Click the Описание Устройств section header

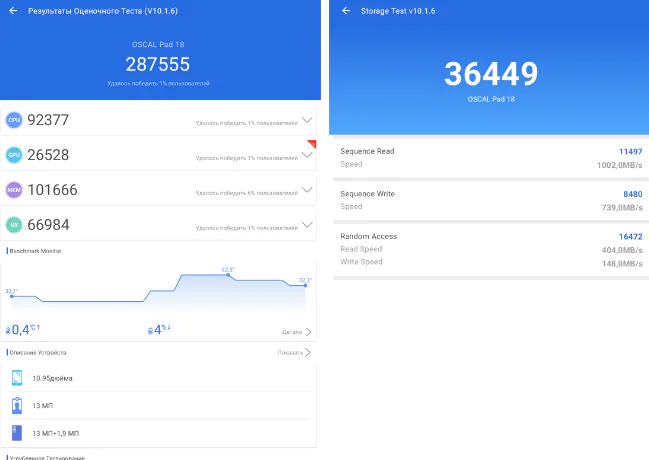38,353
